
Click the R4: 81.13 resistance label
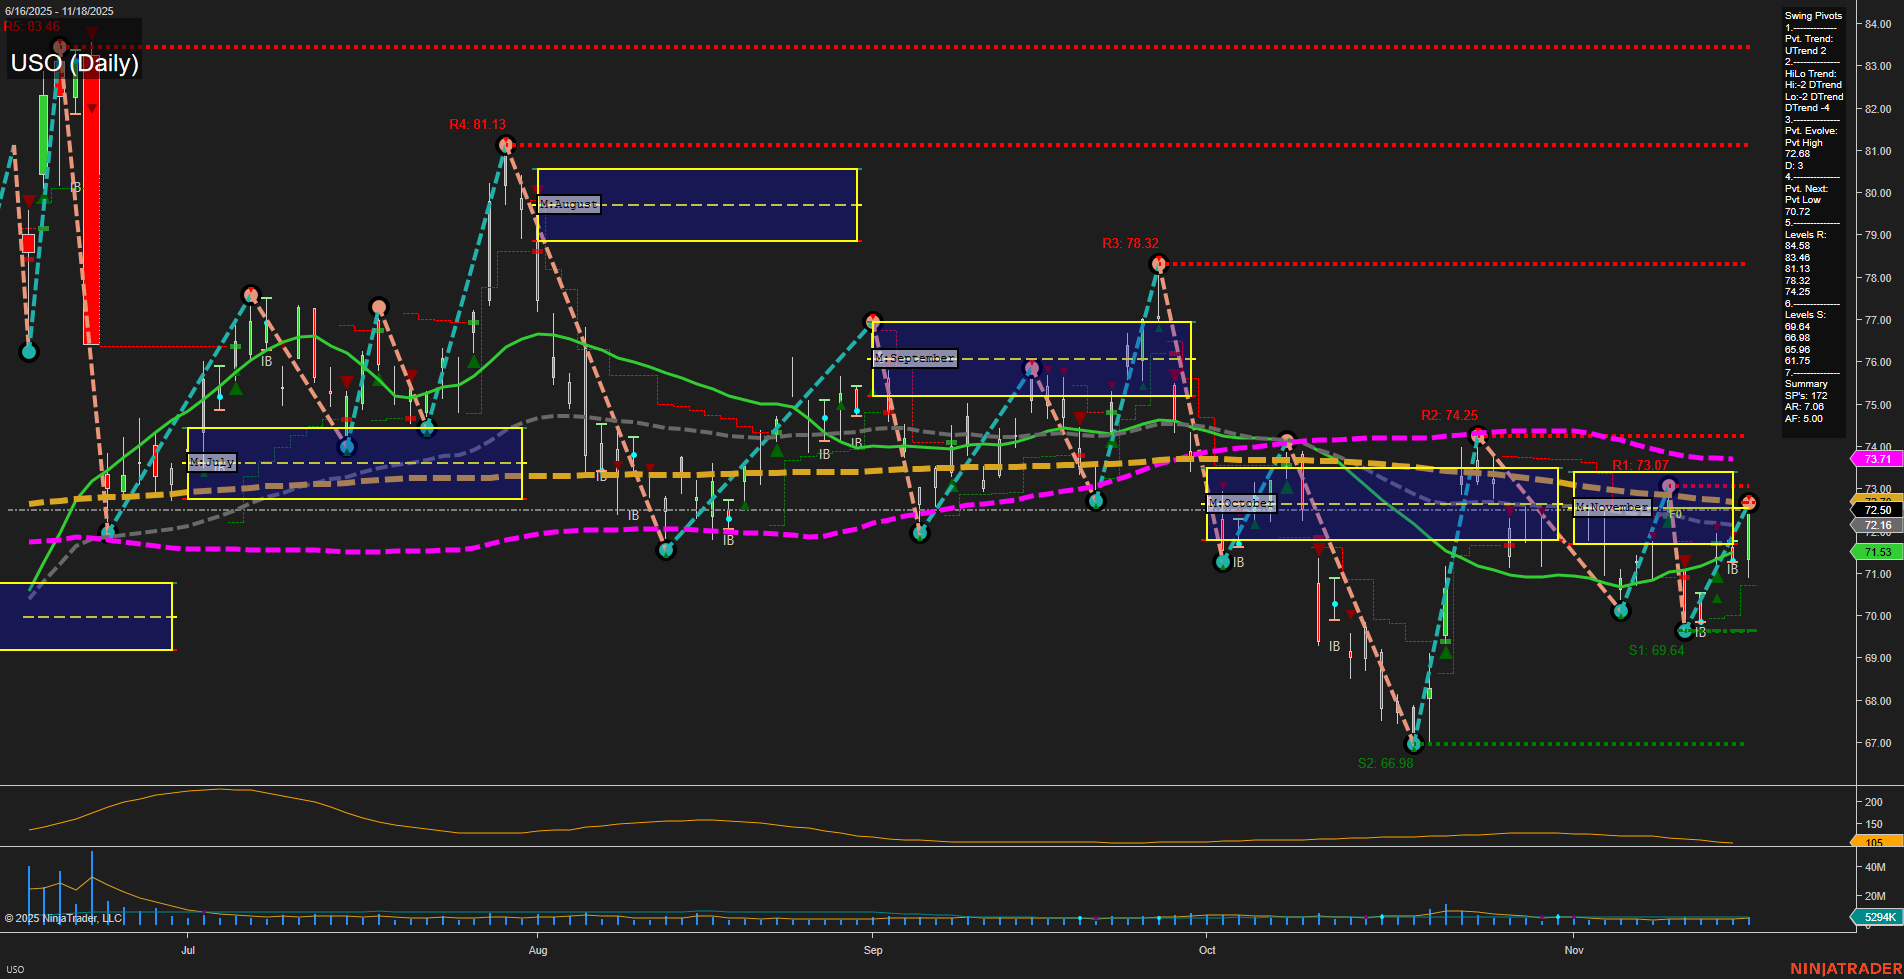[x=478, y=126]
